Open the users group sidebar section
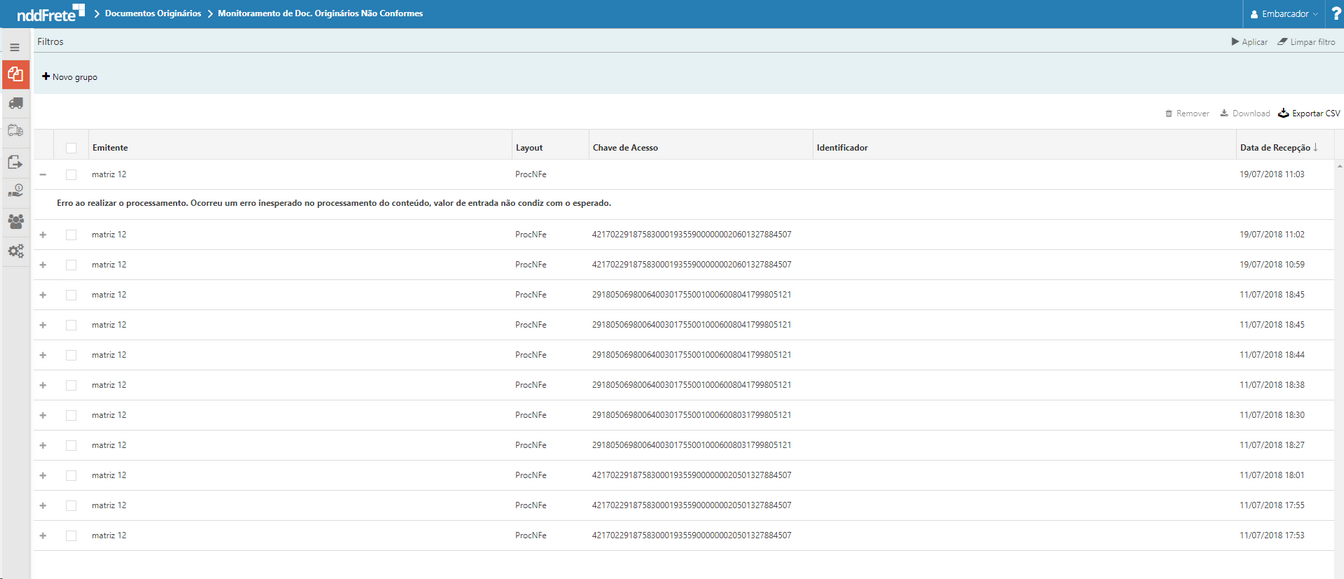Screen dimensions: 1344x579 (x=15, y=221)
